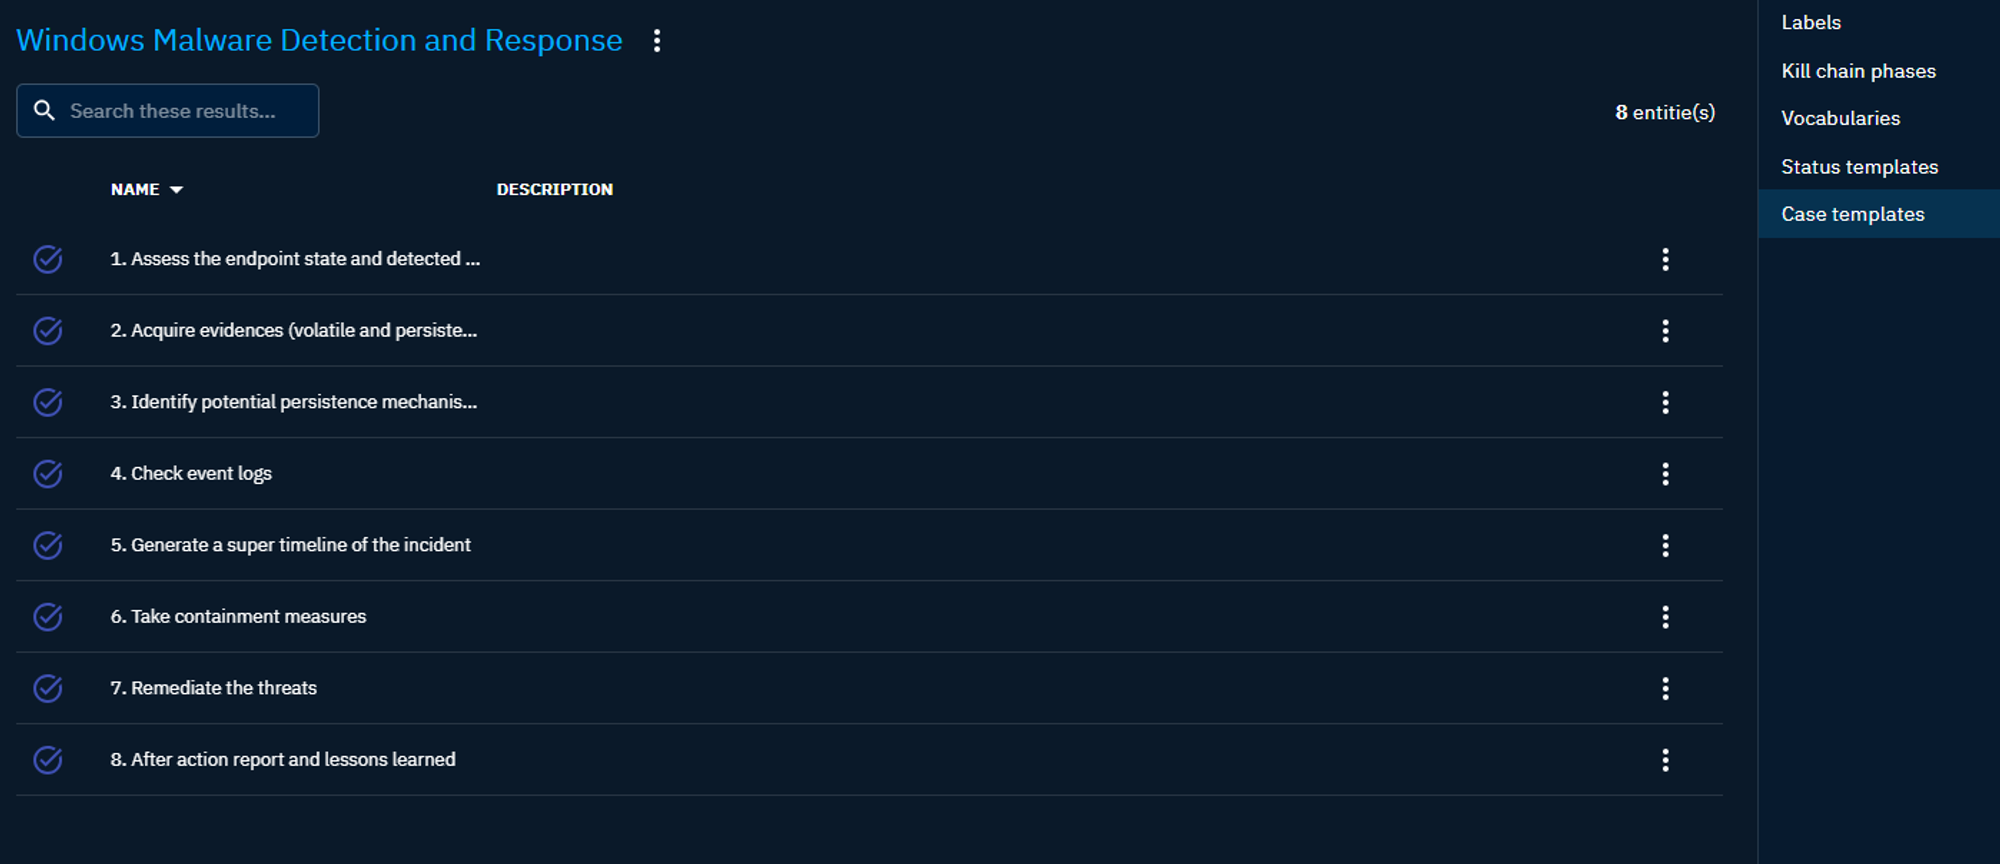
Task: Open row menu for Generate a super timeline
Action: pyautogui.click(x=1665, y=545)
